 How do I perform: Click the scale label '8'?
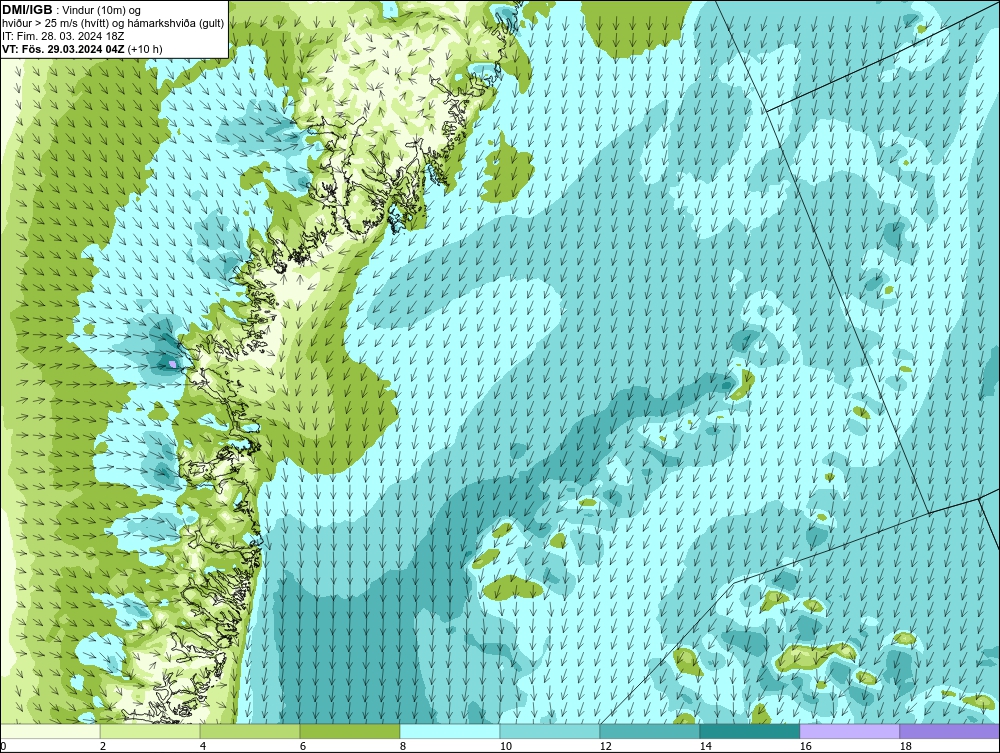[x=403, y=746]
